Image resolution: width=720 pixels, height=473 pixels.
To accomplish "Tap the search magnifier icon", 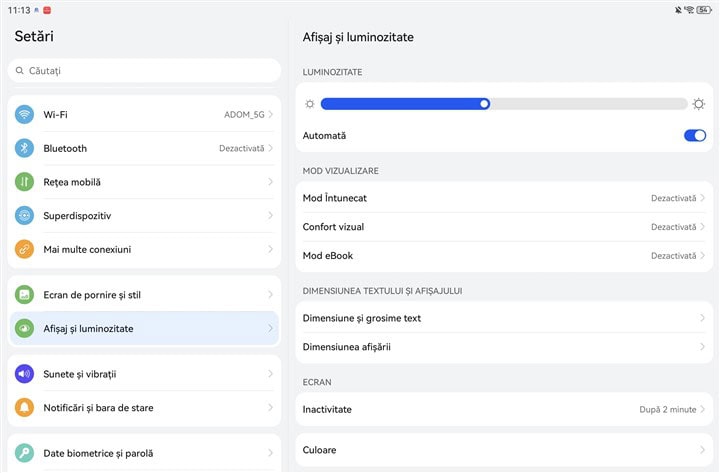I will [x=19, y=71].
